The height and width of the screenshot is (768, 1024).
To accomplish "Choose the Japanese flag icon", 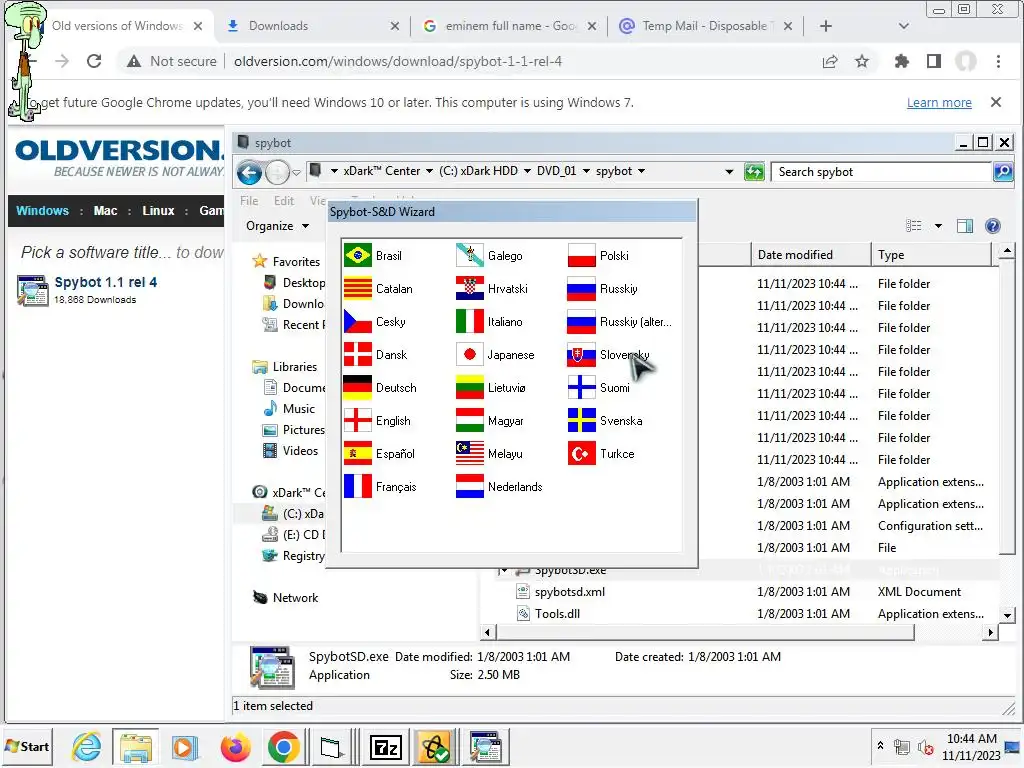I will pyautogui.click(x=470, y=354).
